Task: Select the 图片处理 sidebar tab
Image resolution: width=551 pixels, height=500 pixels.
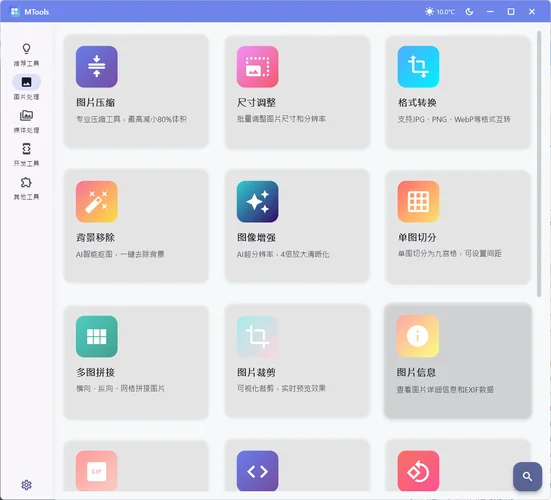Action: [x=26, y=87]
